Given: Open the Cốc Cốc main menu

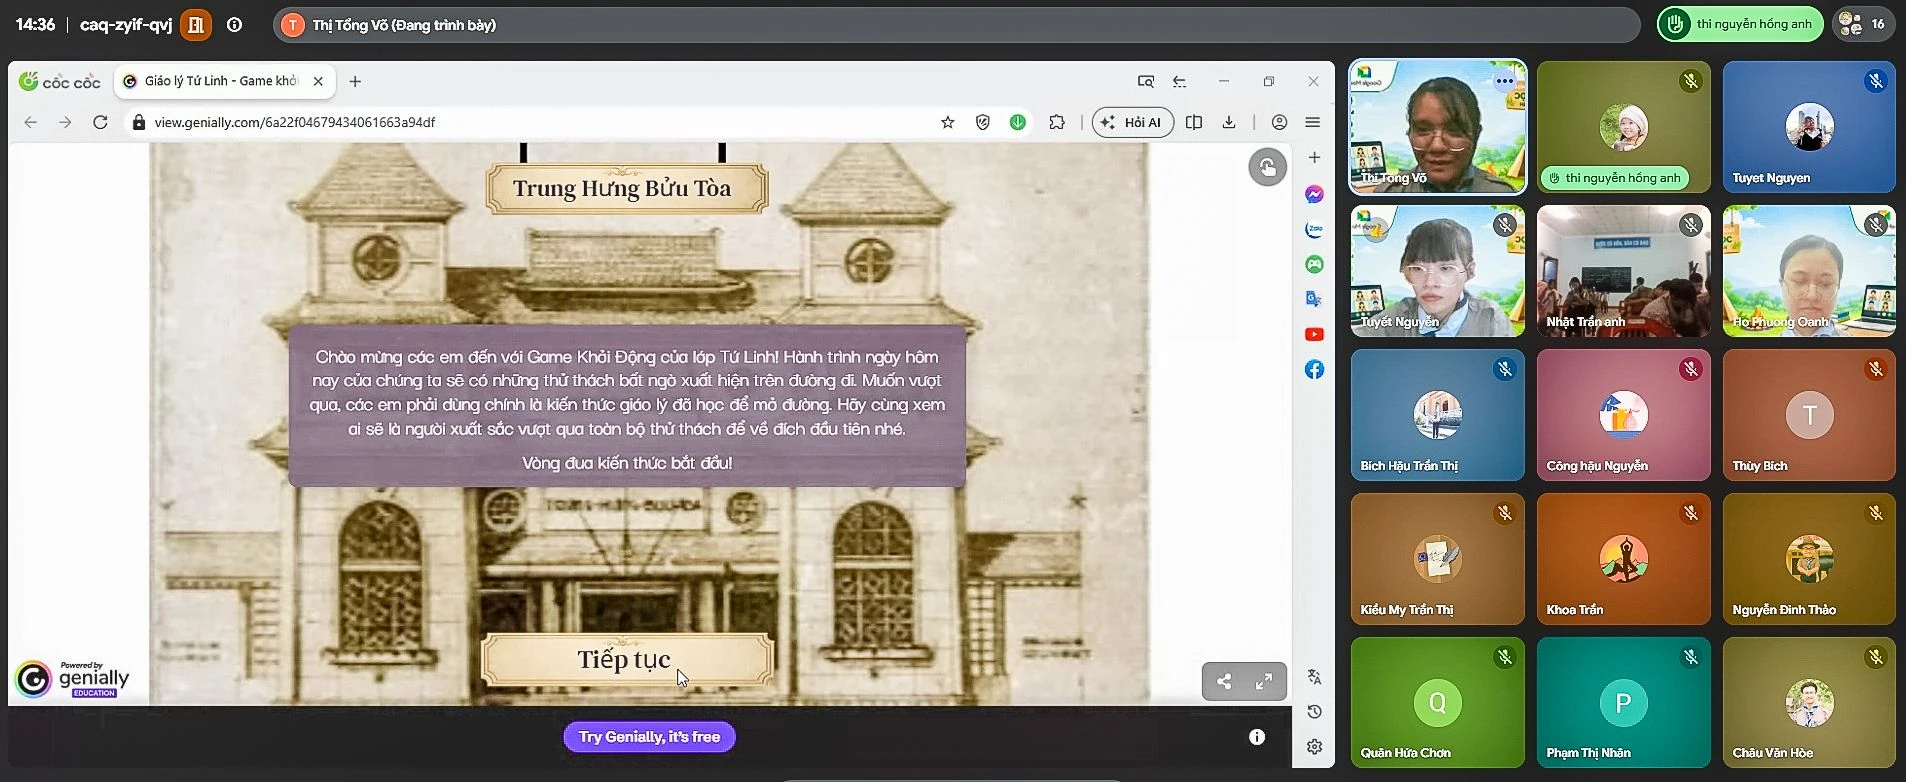Looking at the screenshot, I should click(x=1313, y=122).
